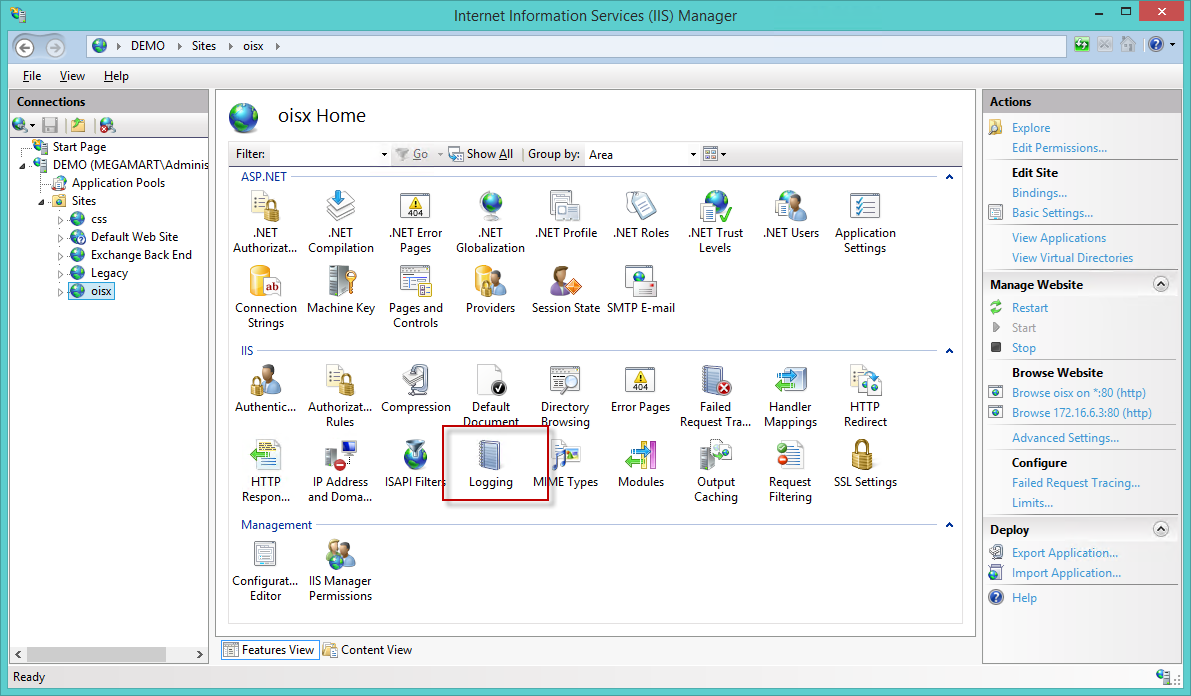Screen dimensions: 1191x696
Task: Open the View menu
Action: pos(72,76)
